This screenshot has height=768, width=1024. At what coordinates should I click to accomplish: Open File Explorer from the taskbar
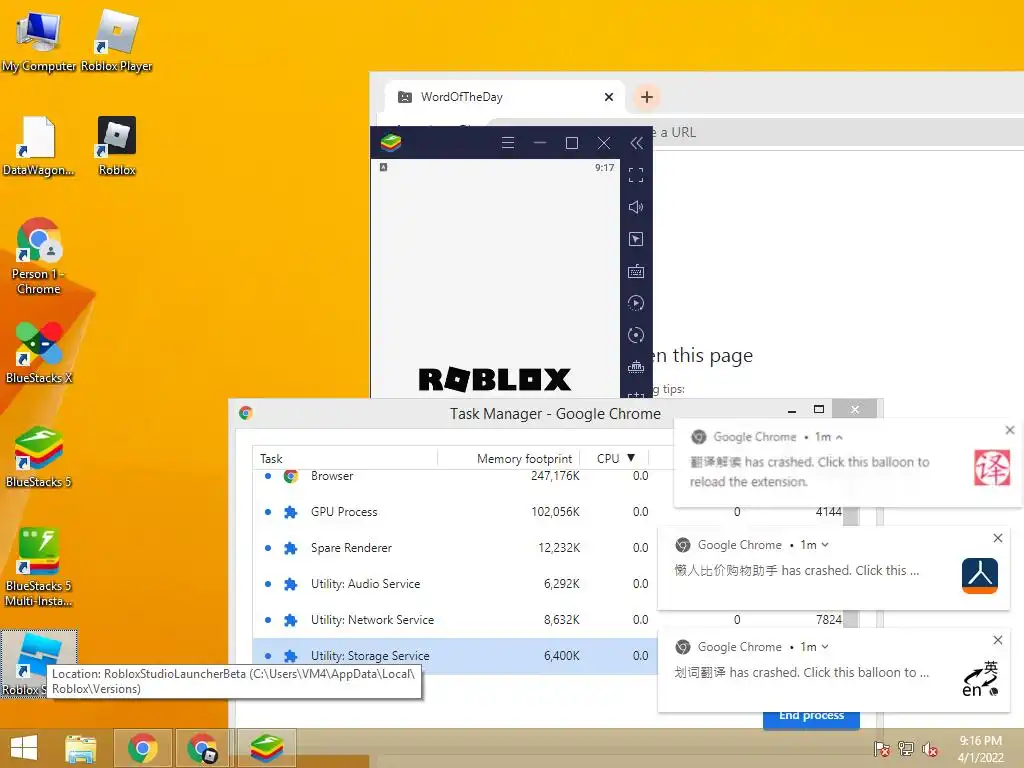tap(80, 748)
